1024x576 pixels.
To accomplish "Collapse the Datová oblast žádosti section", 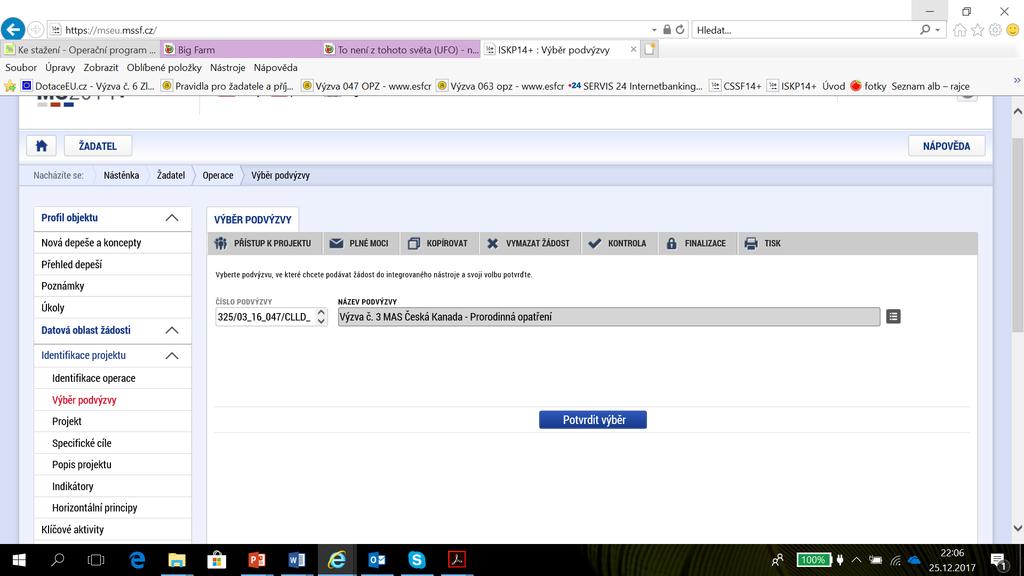I will (172, 330).
